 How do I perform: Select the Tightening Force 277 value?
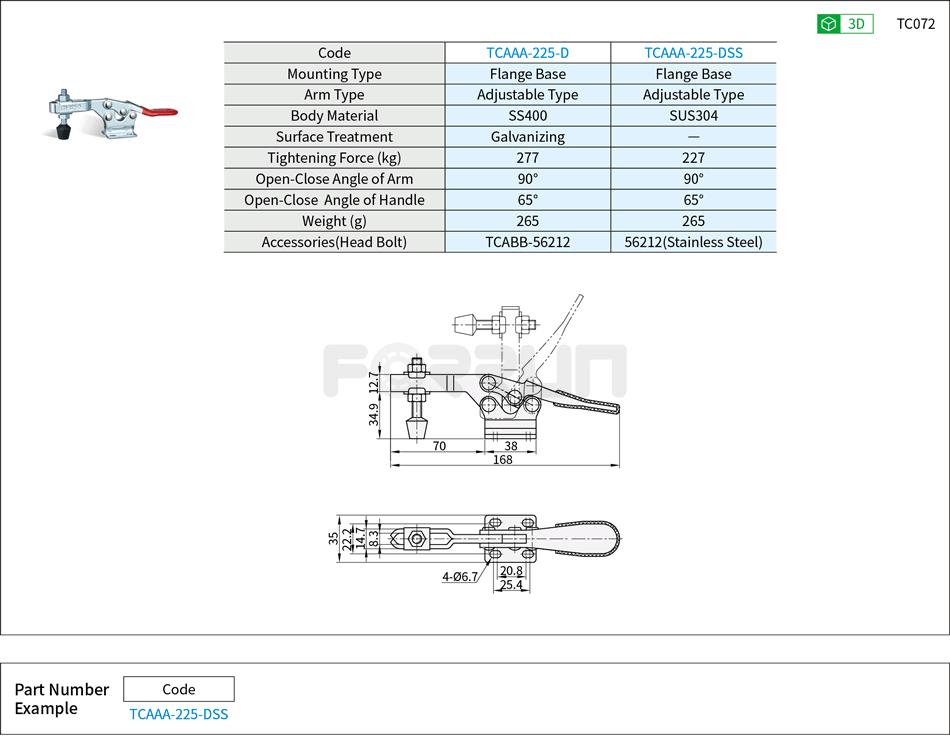point(527,157)
